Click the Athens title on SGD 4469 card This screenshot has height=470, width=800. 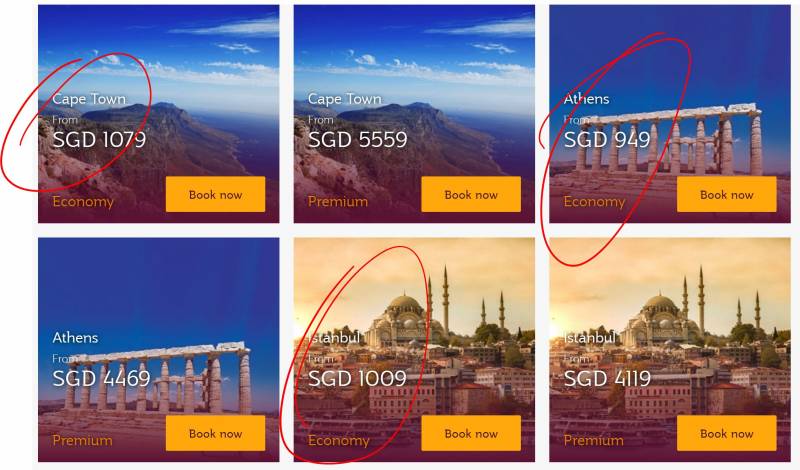(x=75, y=337)
